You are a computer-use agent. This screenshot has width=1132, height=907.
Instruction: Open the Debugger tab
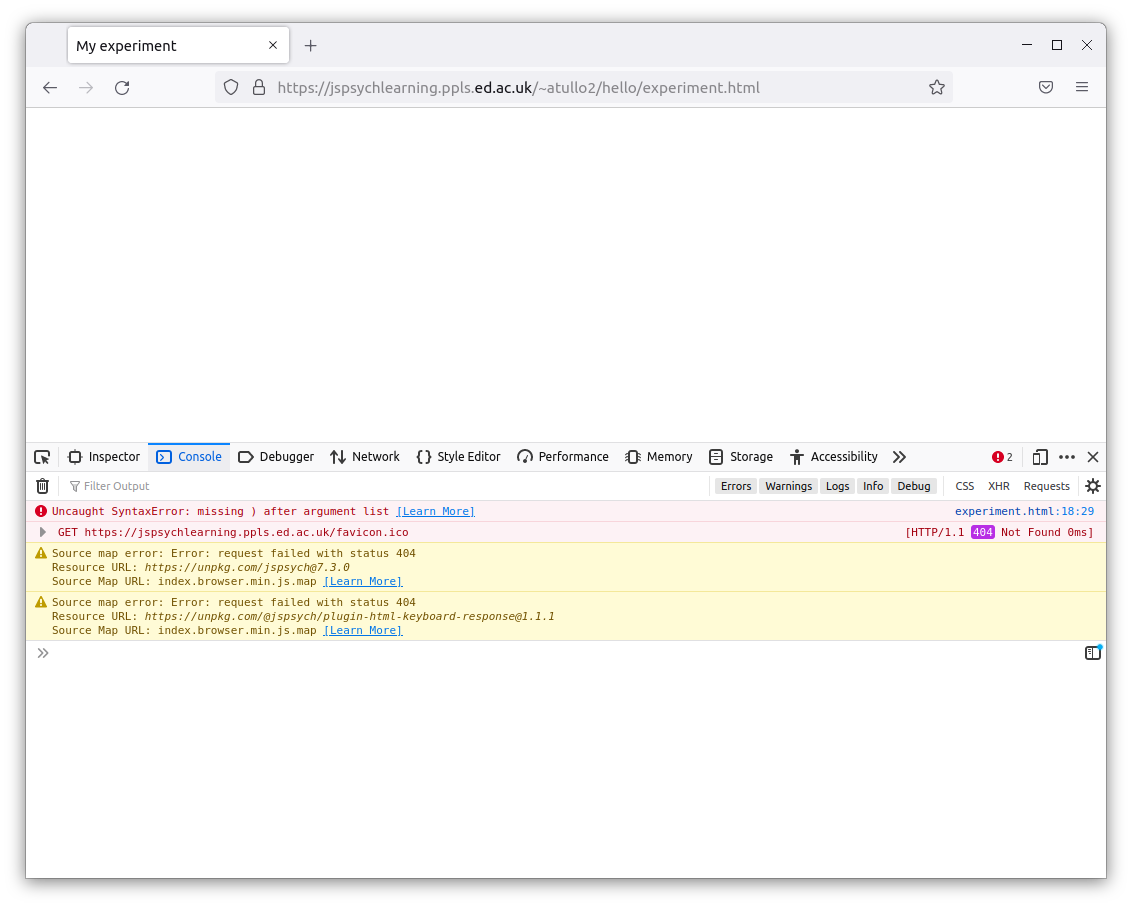pyautogui.click(x=276, y=457)
